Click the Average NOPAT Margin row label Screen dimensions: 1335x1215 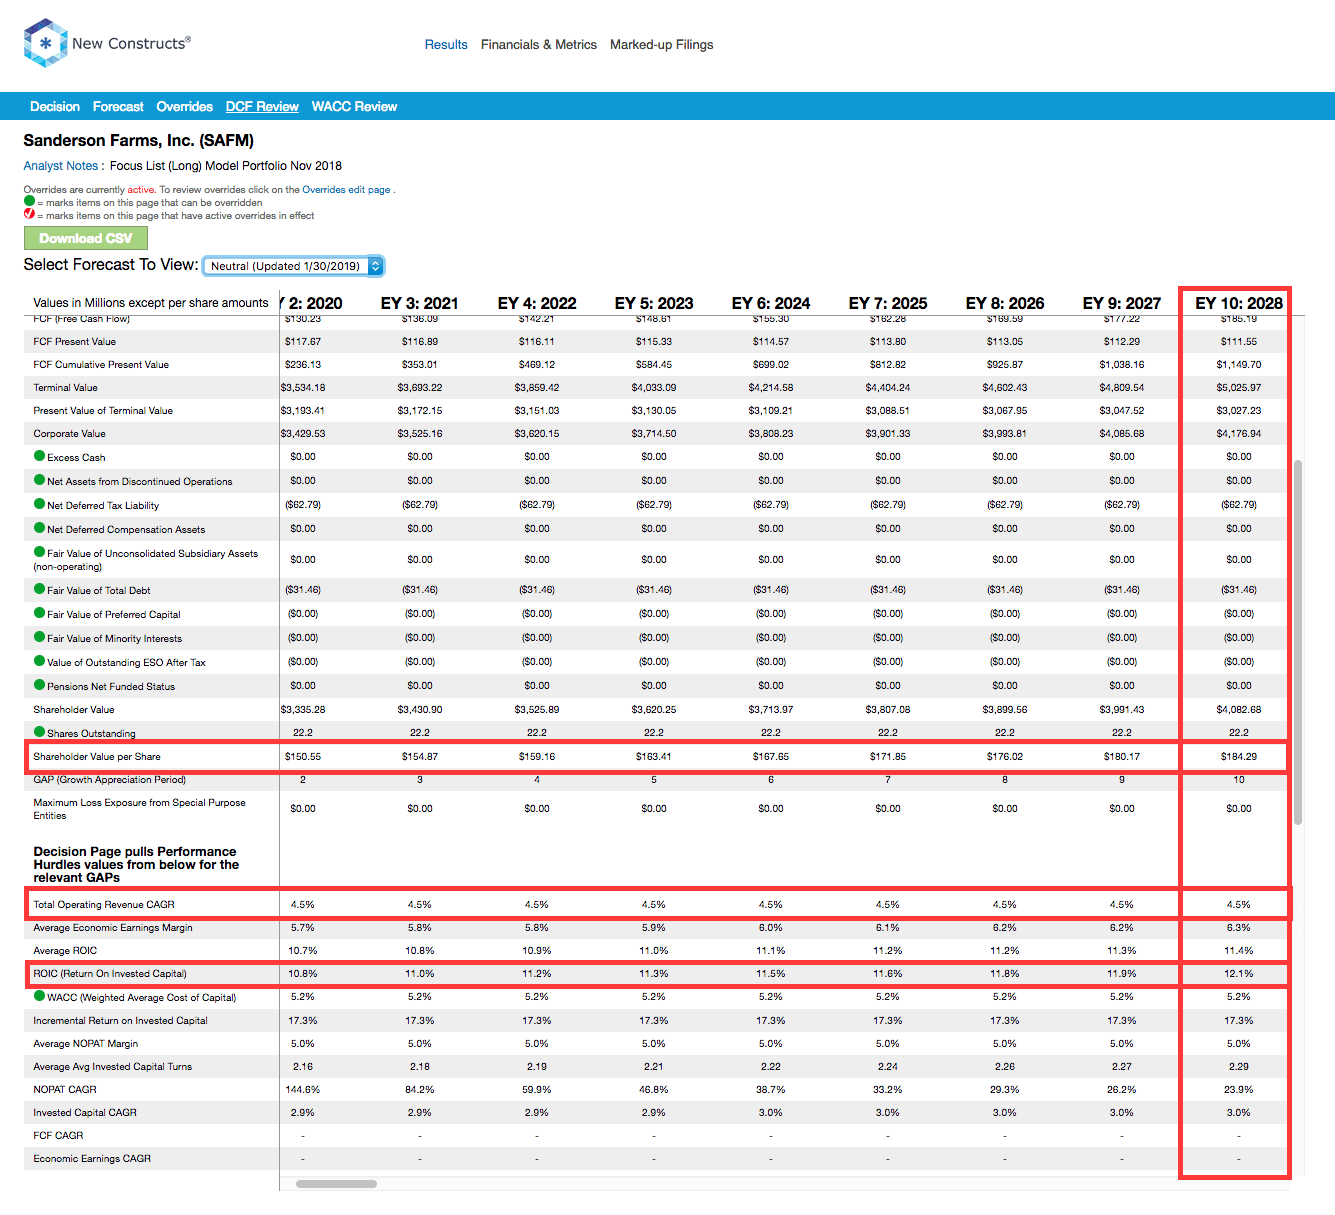[x=86, y=1044]
